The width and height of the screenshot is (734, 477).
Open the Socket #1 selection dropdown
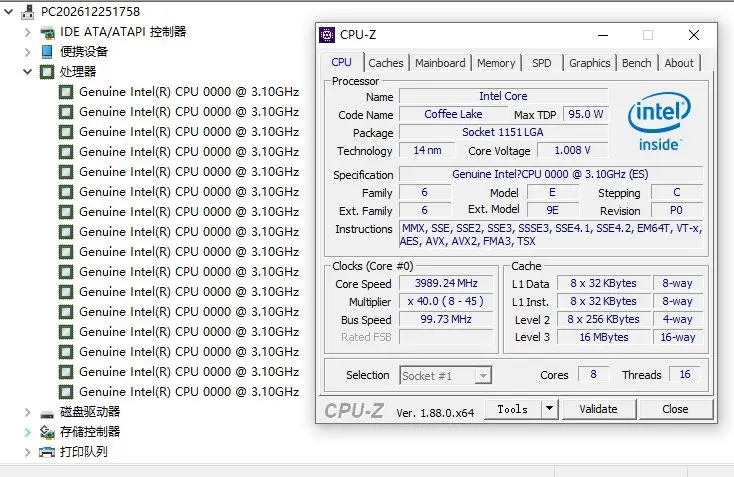(483, 375)
